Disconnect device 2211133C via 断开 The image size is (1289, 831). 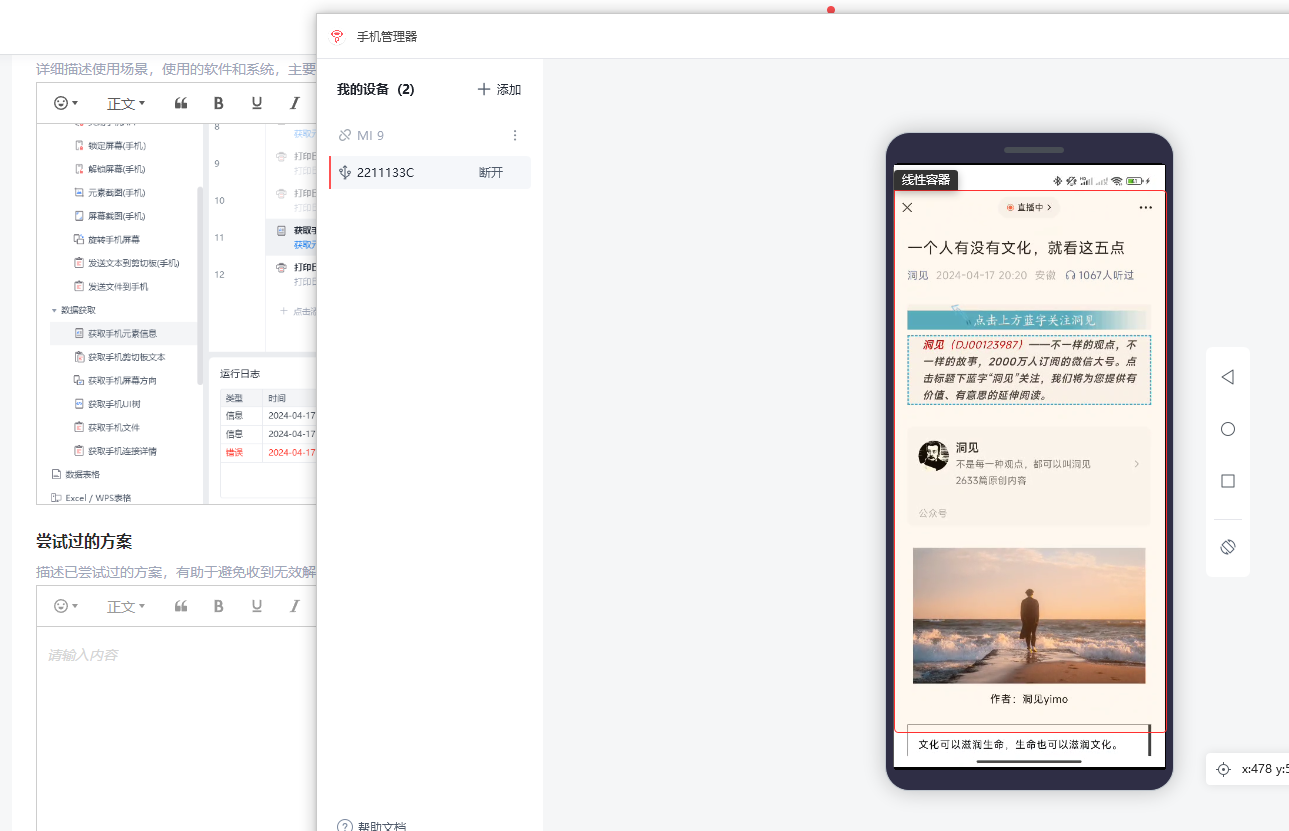(491, 173)
